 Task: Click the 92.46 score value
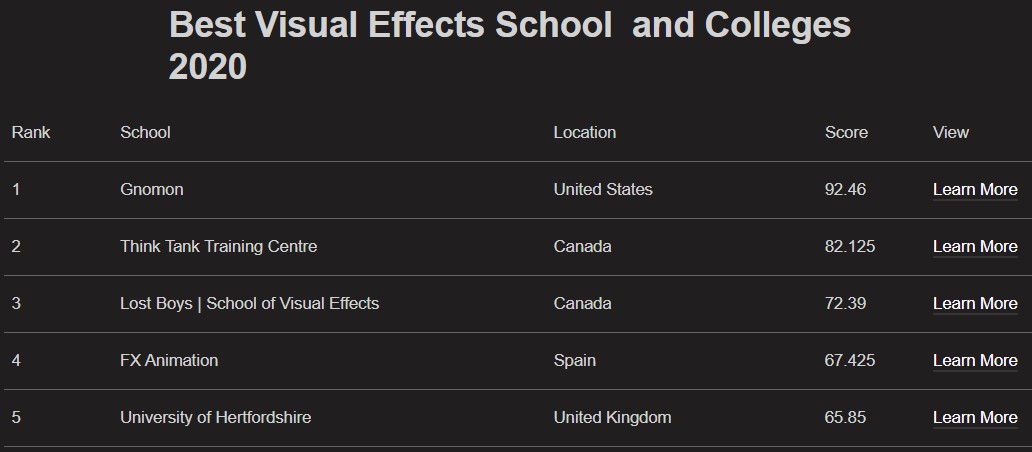pos(845,189)
